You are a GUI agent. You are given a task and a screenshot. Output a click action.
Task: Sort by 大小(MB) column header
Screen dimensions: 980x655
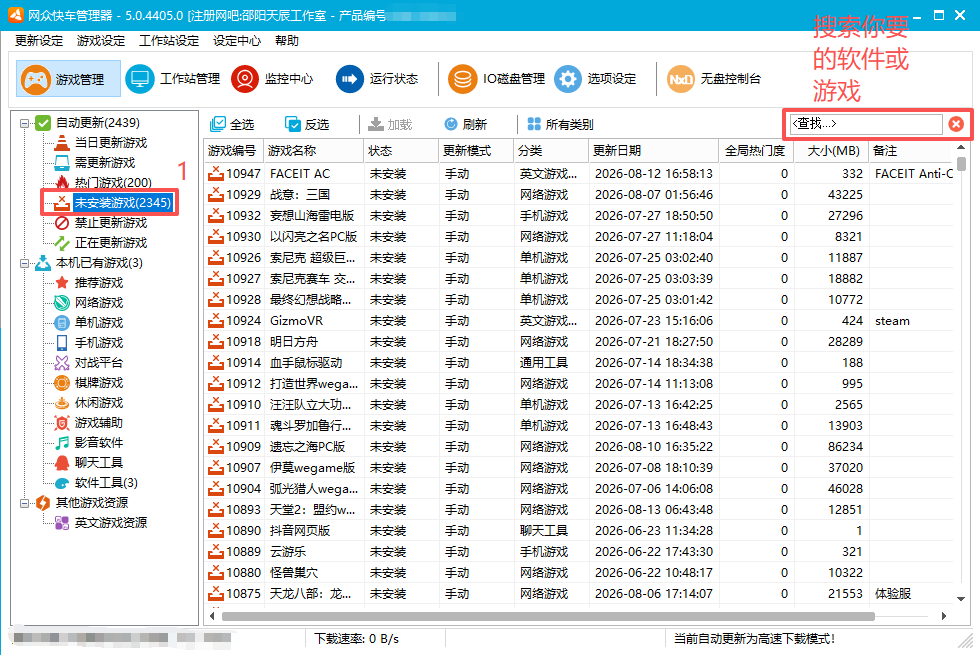tap(831, 151)
